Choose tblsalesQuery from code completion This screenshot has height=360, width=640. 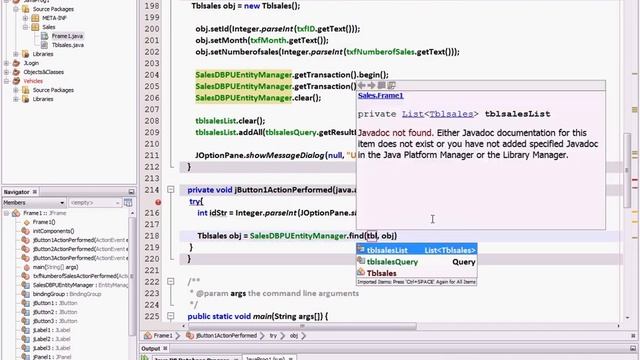pos(417,262)
